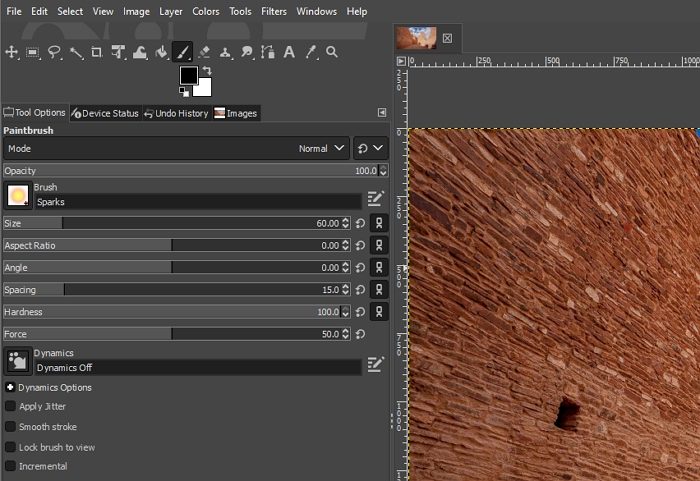This screenshot has width=700, height=481.
Task: Toggle the Smooth stroke checkbox
Action: [x=11, y=427]
